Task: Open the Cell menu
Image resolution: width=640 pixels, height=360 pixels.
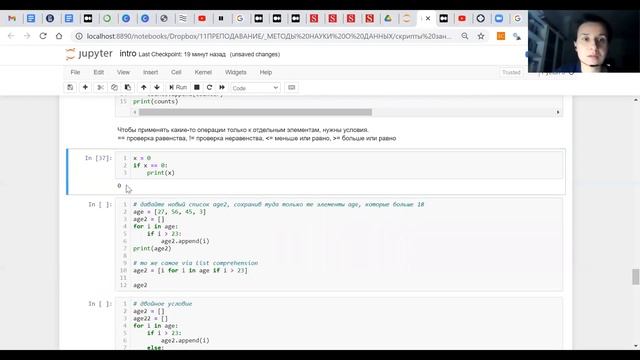Action: 176,72
